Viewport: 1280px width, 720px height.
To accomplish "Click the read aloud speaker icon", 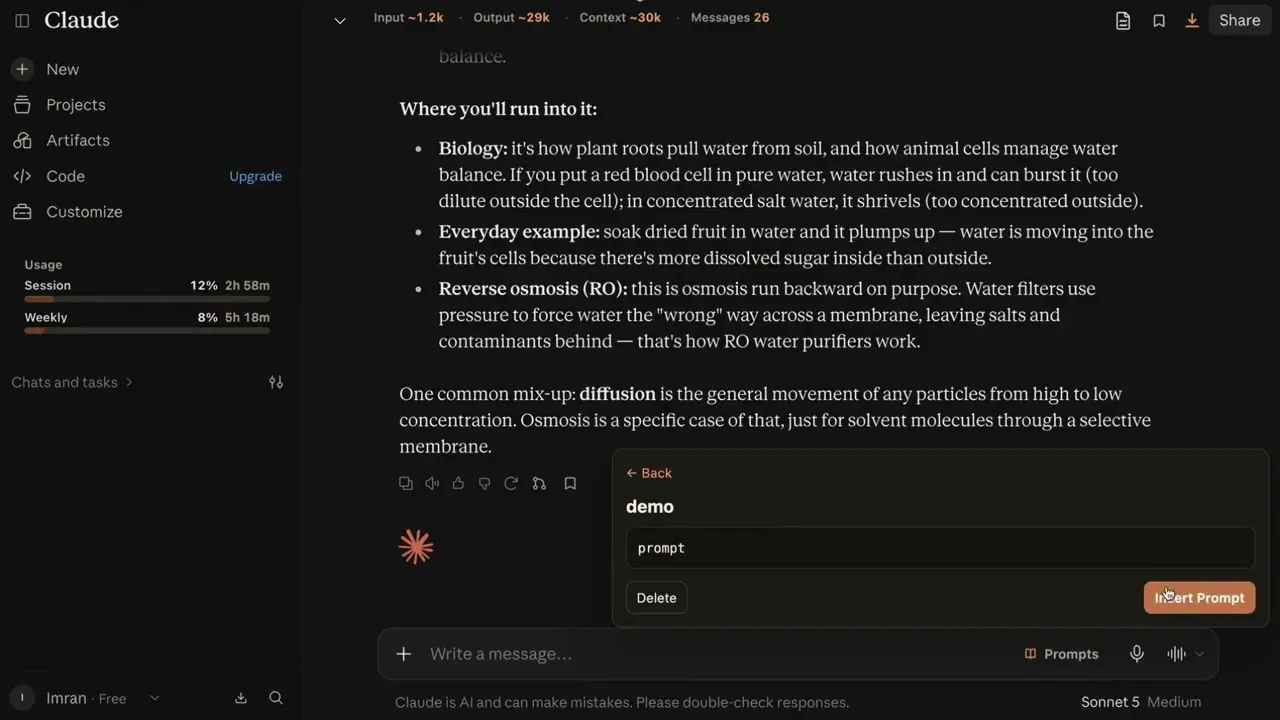I will [432, 483].
